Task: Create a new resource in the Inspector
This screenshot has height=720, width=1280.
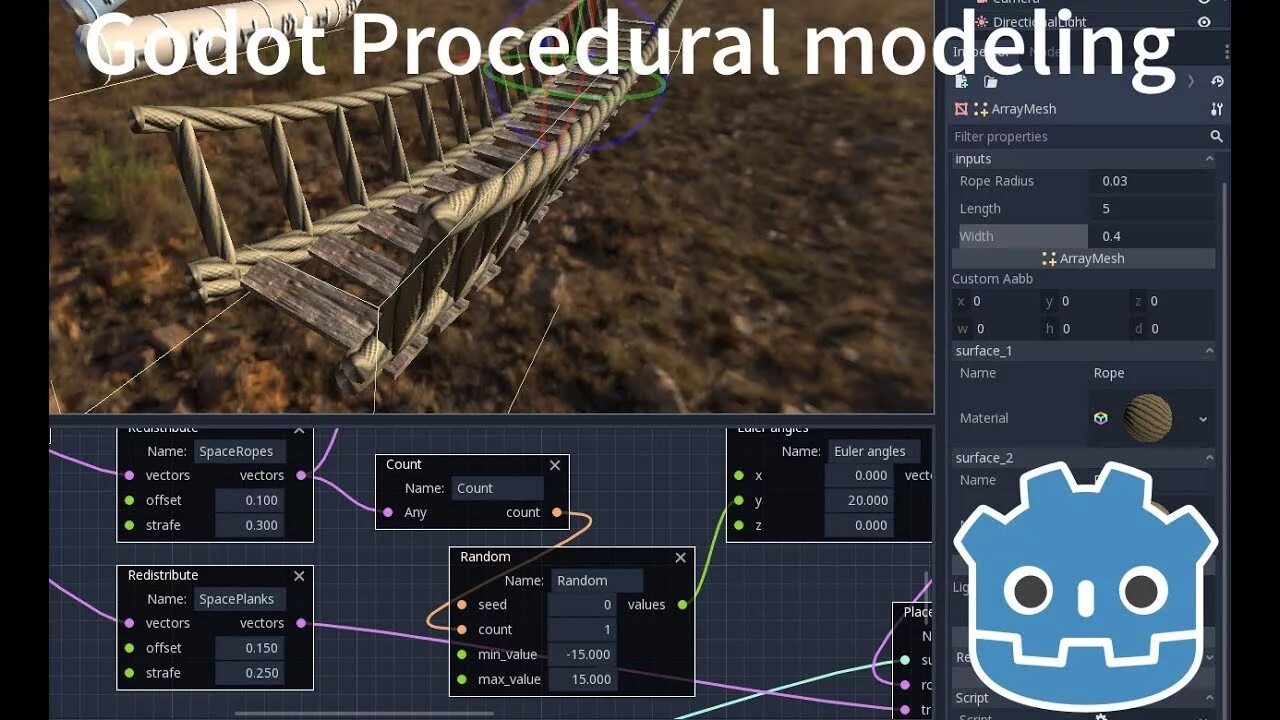Action: tap(962, 82)
